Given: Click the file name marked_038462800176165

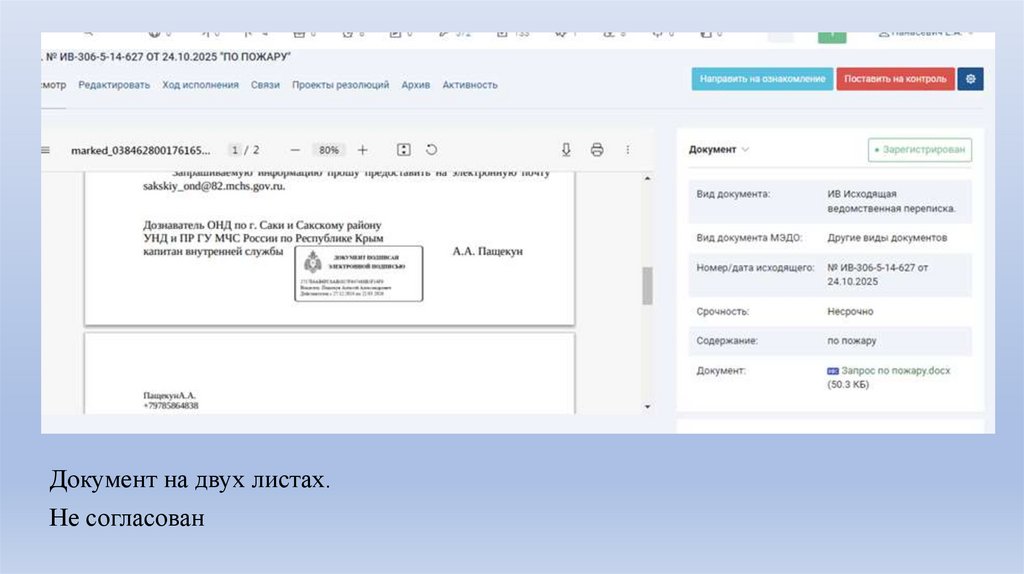Looking at the screenshot, I should 141,151.
